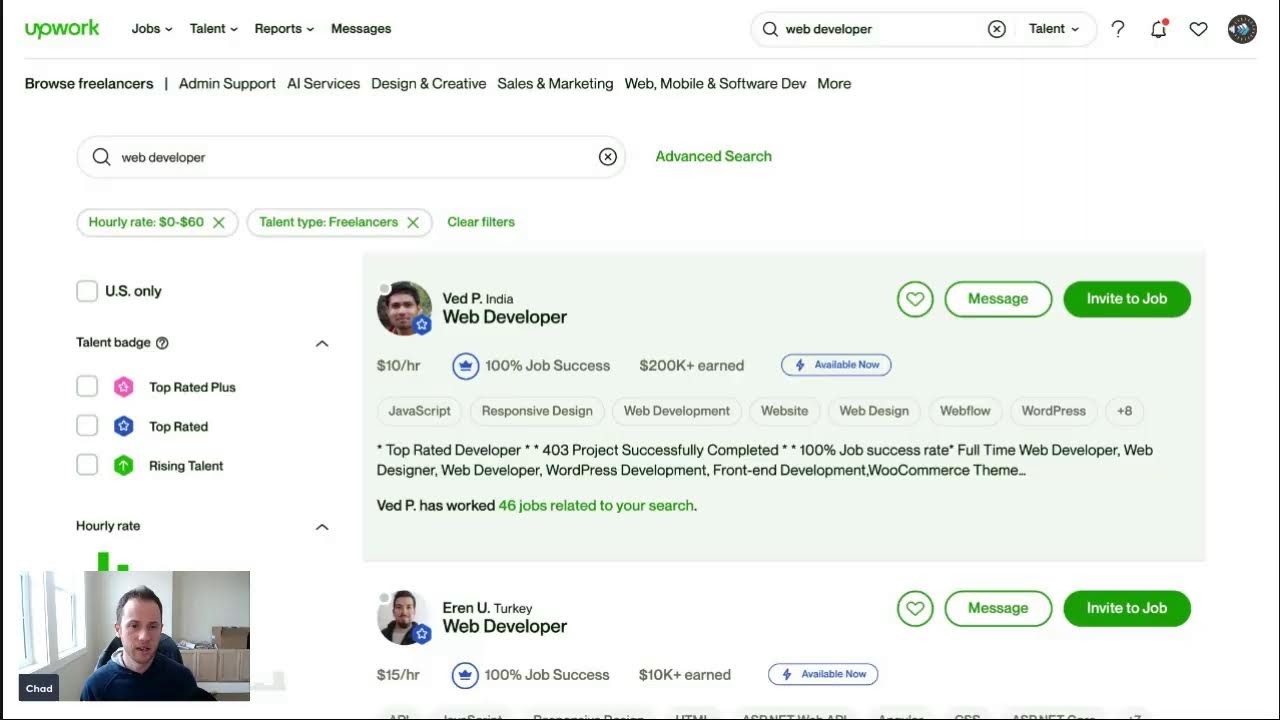Save Ved P. with the heart icon
The height and width of the screenshot is (720, 1280).
click(914, 299)
